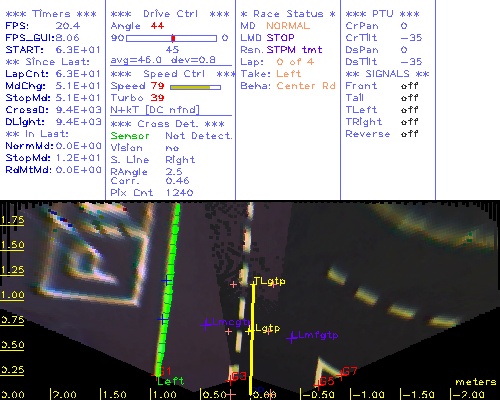Select the Lmcgtp purple cross marker
The width and height of the screenshot is (500, 400).
point(206,323)
